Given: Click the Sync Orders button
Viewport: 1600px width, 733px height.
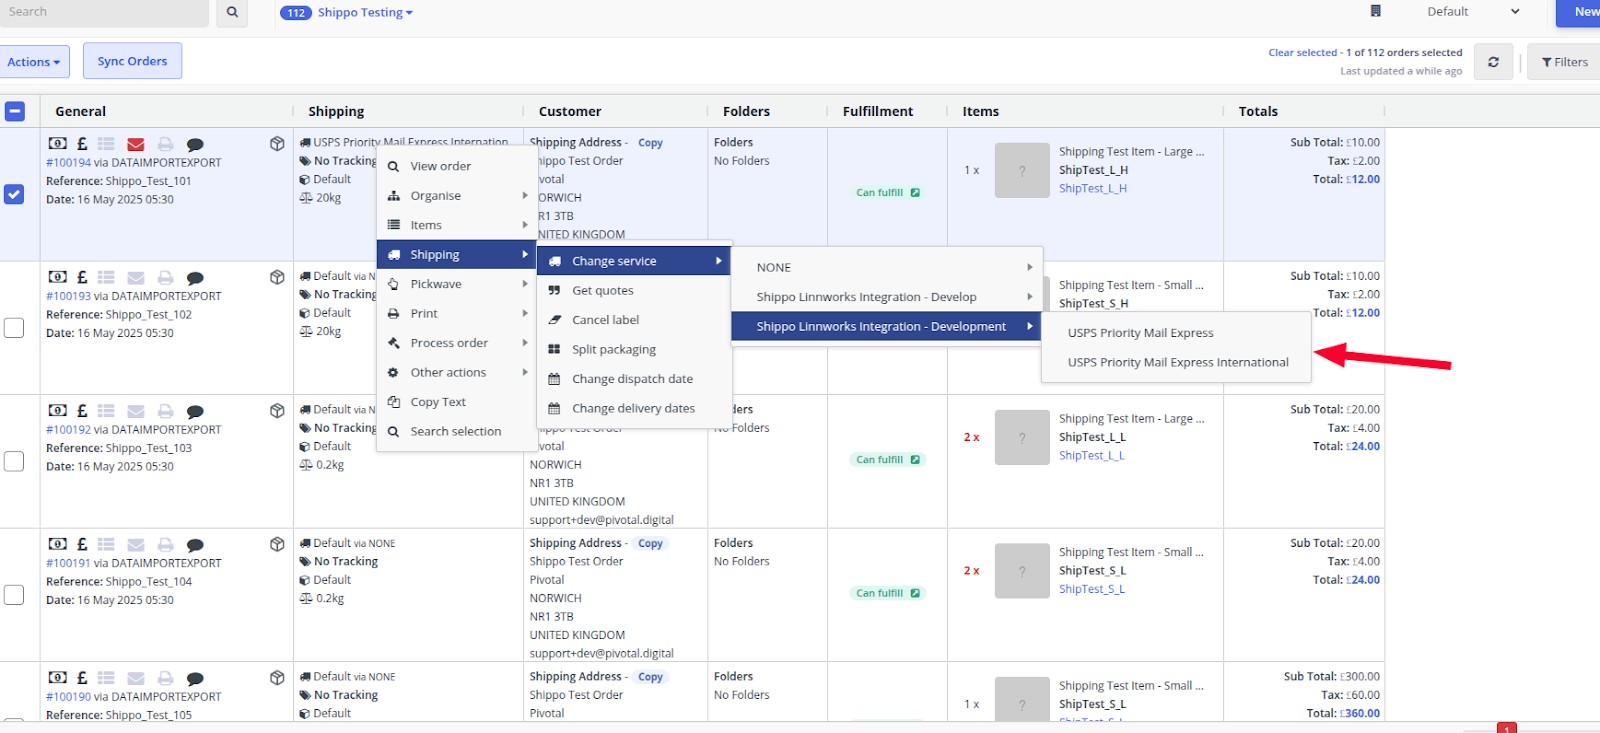Looking at the screenshot, I should click(132, 61).
